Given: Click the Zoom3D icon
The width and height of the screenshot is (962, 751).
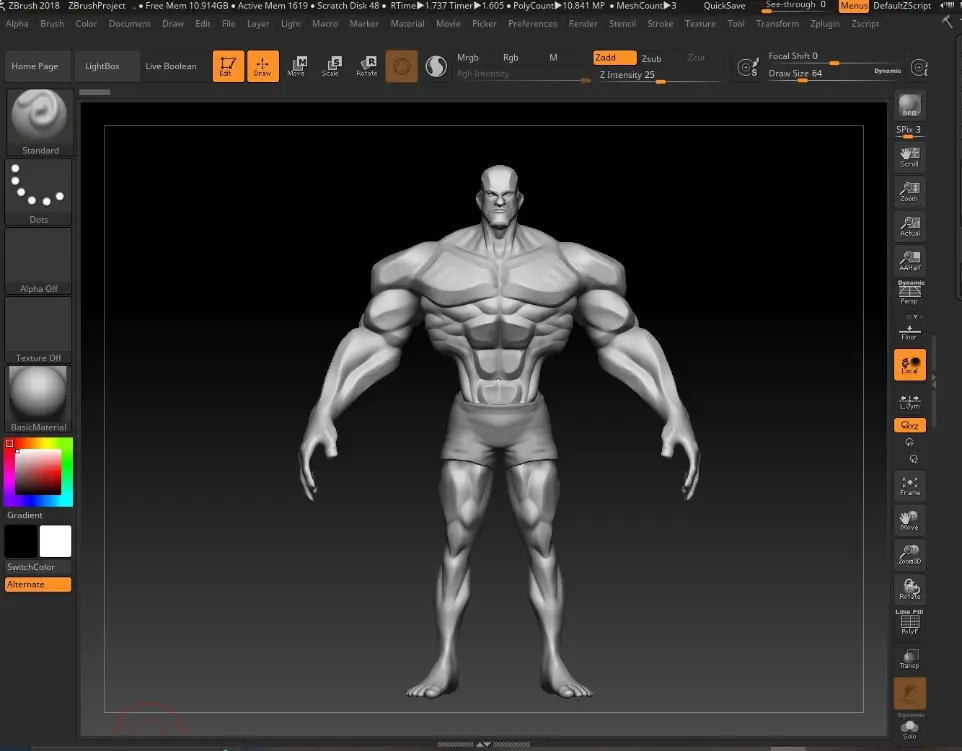Looking at the screenshot, I should click(x=910, y=555).
